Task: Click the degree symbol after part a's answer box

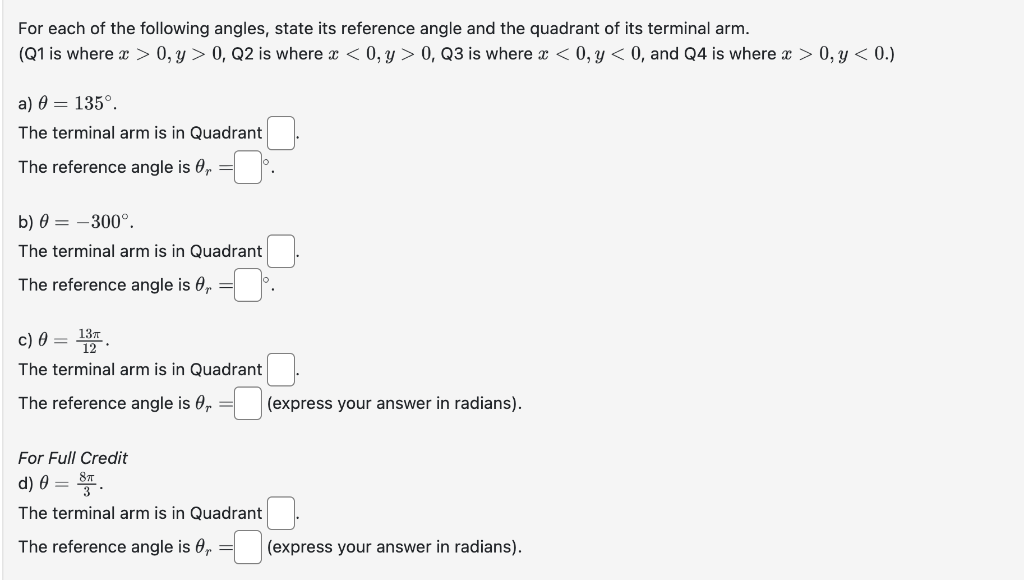Action: [266, 160]
